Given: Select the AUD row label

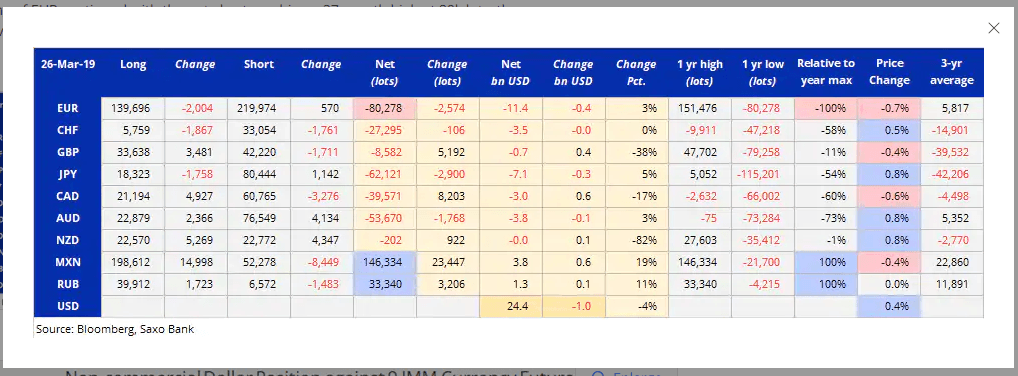Looking at the screenshot, I should point(68,218).
